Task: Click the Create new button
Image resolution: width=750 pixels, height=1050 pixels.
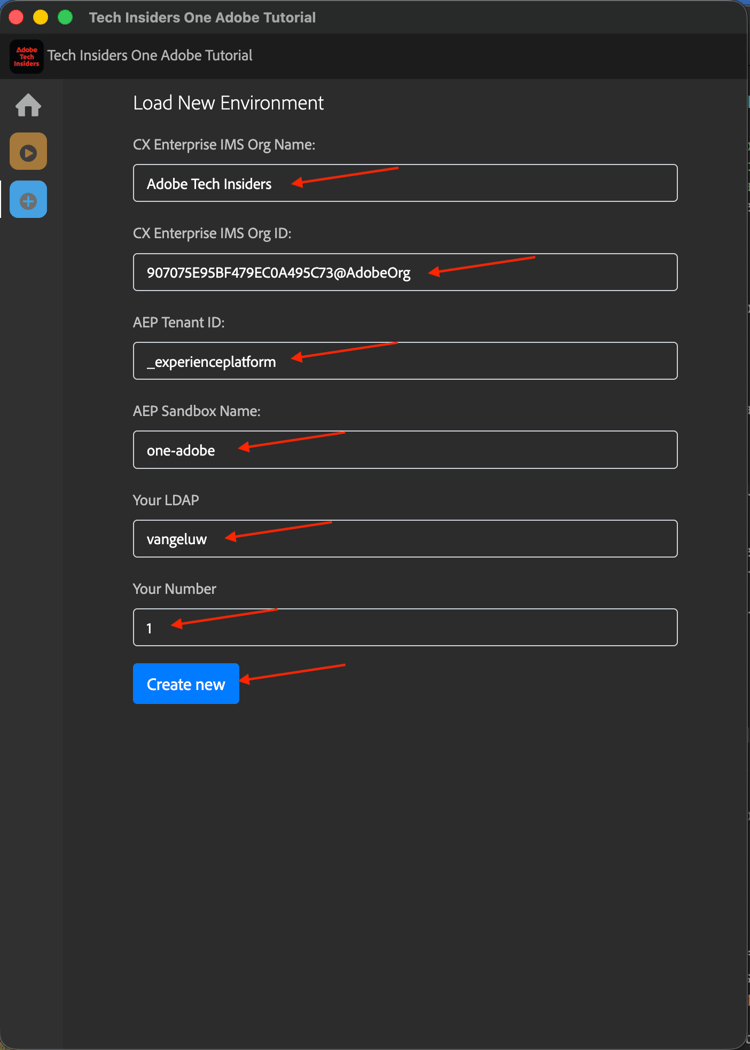Action: coord(186,684)
